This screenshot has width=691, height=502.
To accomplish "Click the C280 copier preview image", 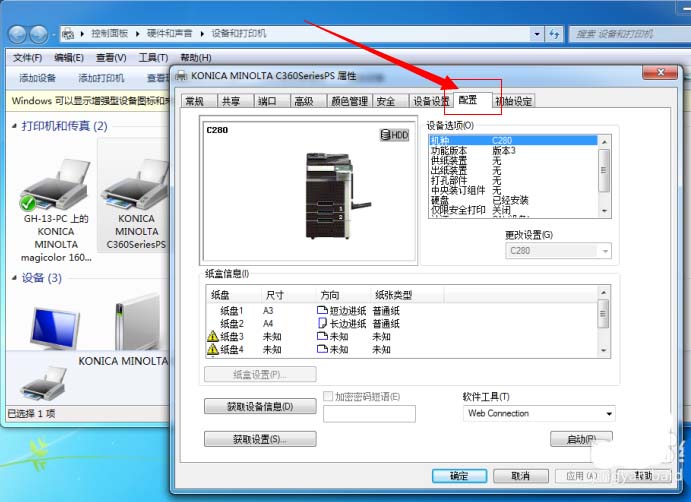I will [x=336, y=196].
